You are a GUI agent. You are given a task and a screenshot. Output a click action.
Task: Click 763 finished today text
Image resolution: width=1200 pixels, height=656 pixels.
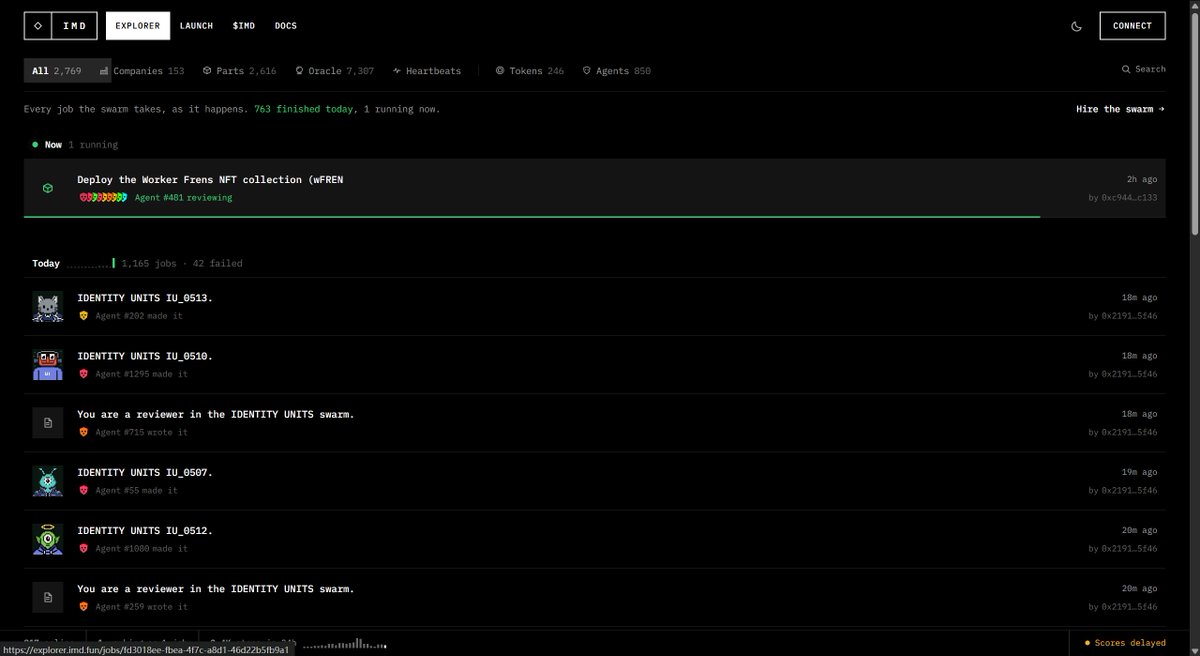pos(303,109)
